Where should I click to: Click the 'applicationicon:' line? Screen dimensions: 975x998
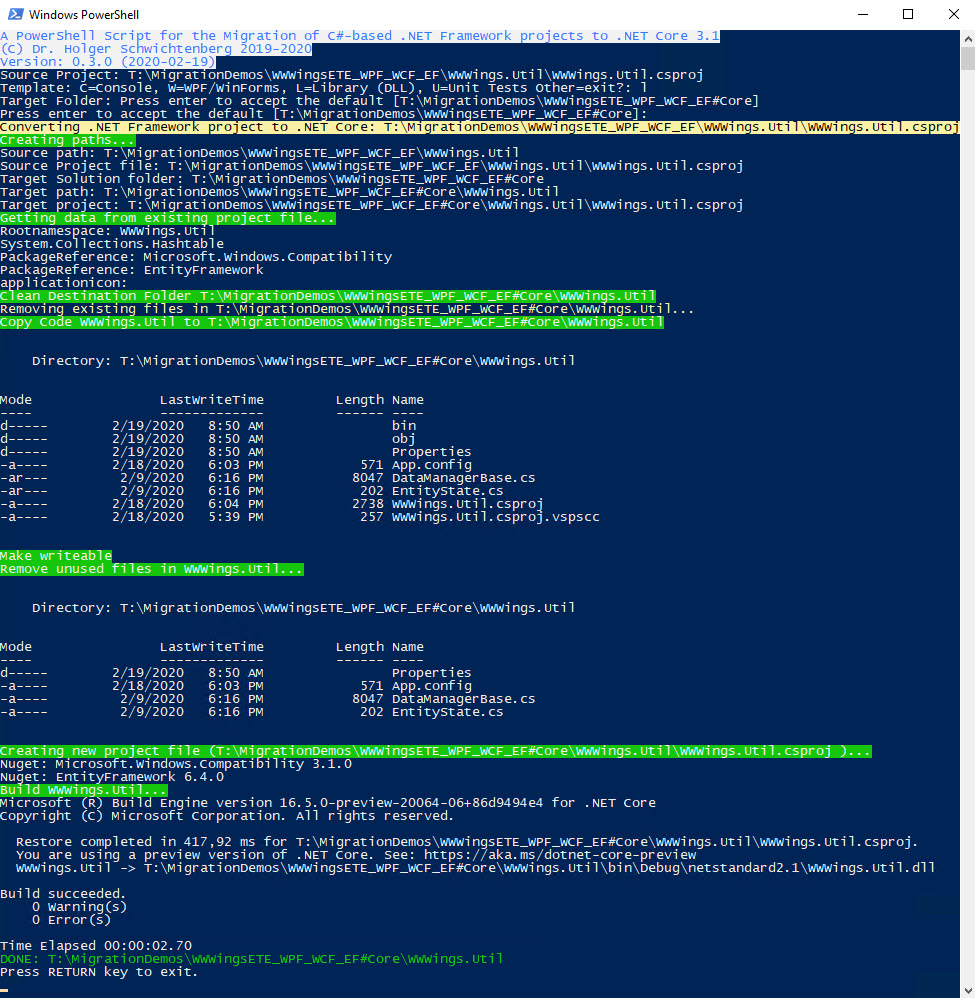coord(64,283)
